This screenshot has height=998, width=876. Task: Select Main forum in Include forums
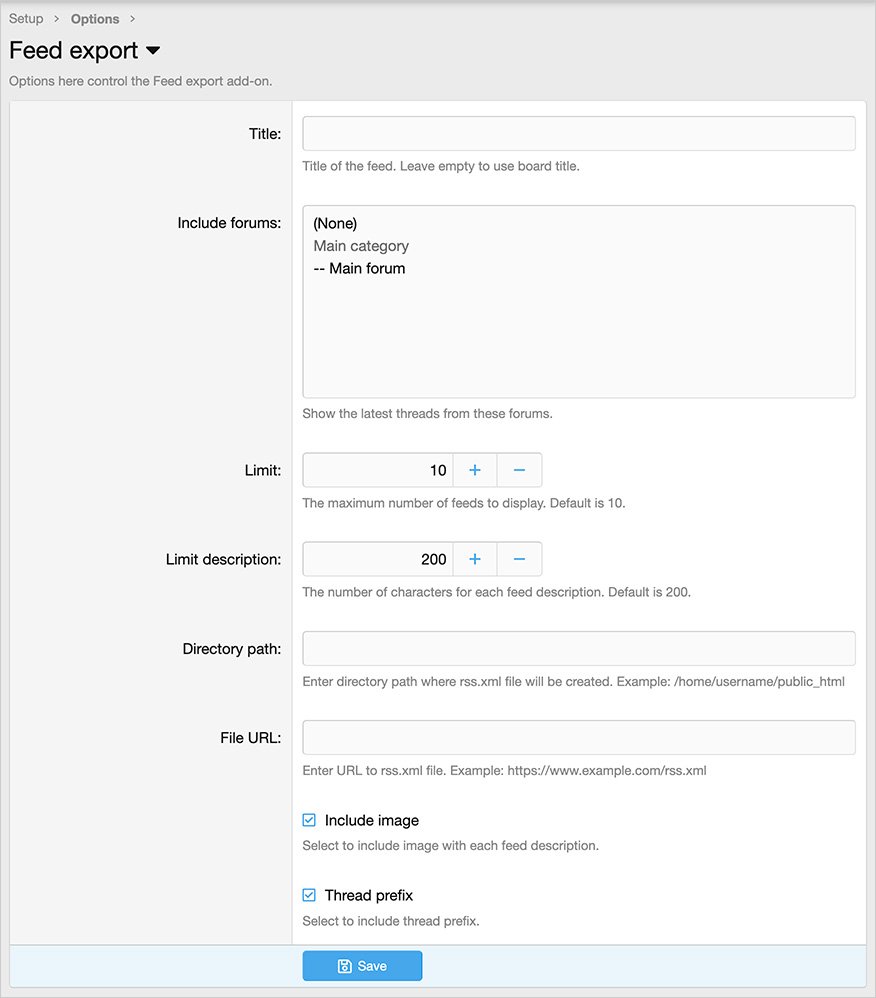pos(359,268)
